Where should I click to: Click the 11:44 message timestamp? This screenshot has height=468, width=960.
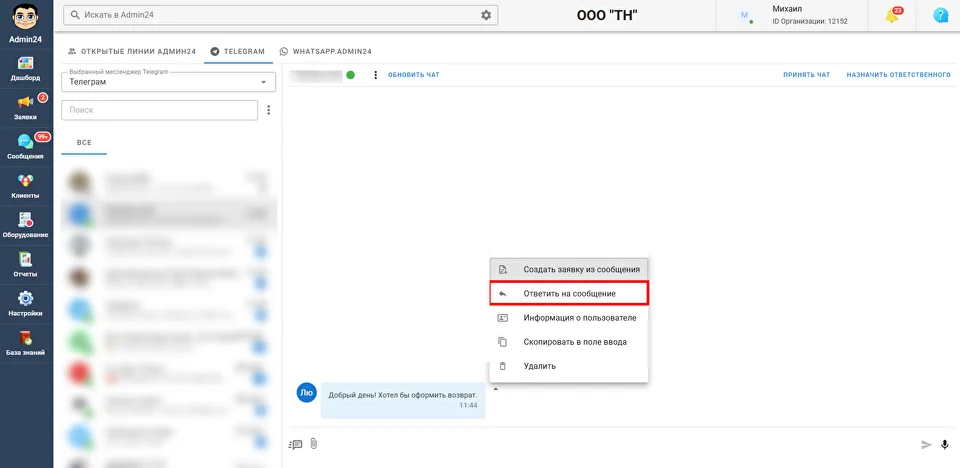(468, 406)
